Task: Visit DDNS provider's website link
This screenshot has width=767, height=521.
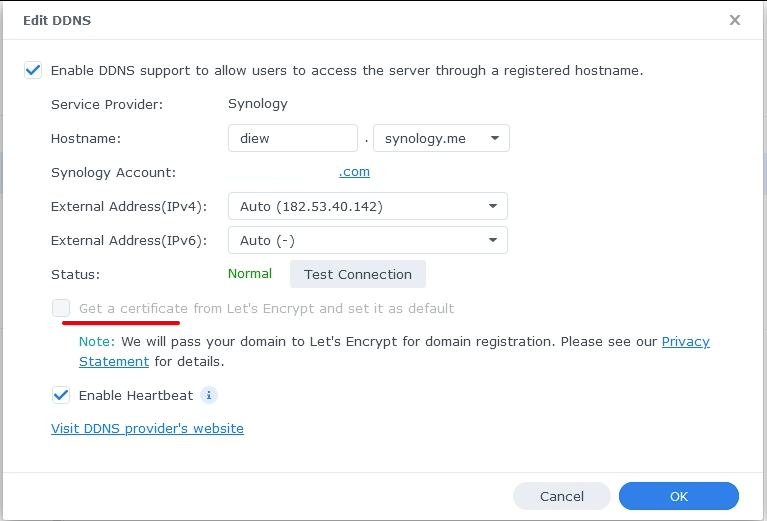Action: (147, 428)
